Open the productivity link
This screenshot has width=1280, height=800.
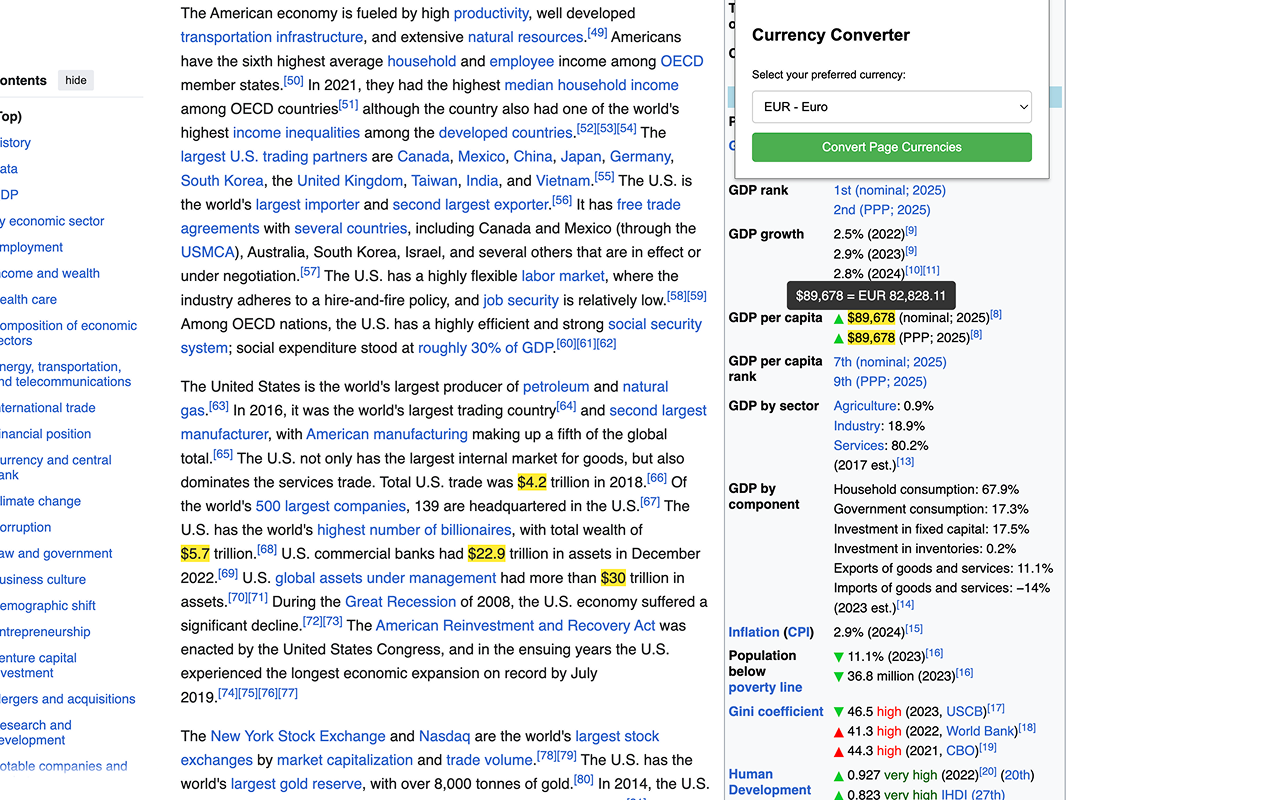[491, 13]
